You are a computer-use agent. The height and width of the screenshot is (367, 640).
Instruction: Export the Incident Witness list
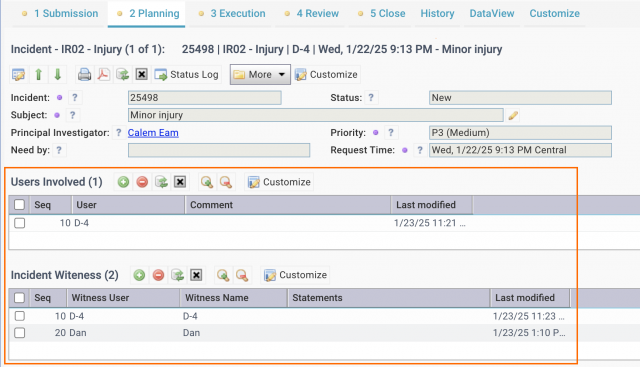pos(177,275)
